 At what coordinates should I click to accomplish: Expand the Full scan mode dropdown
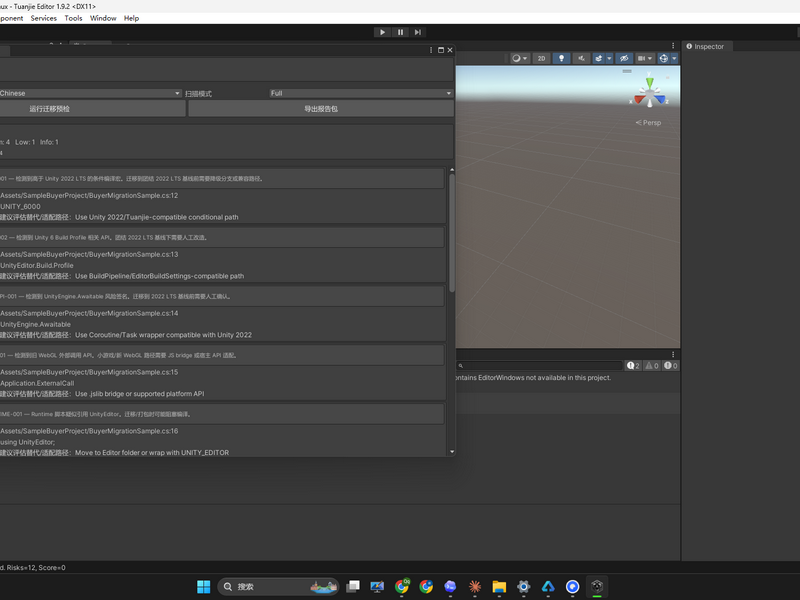361,93
